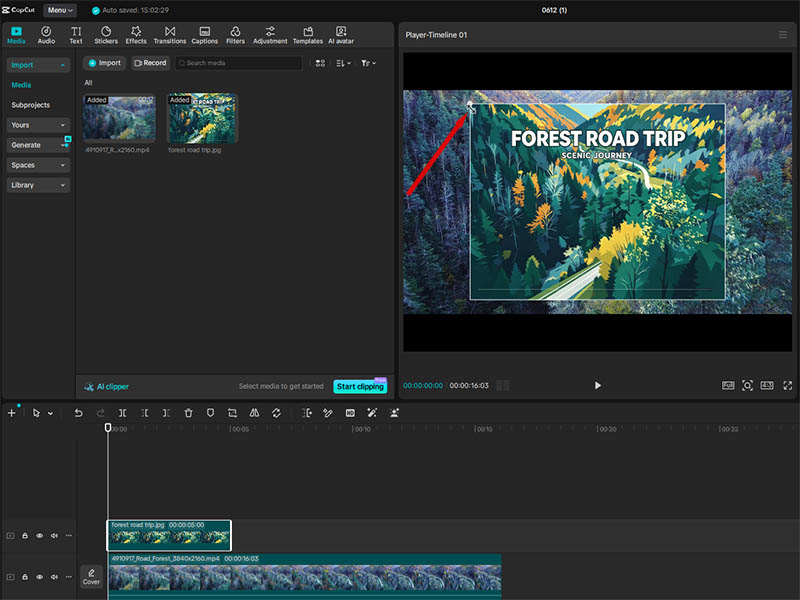Click the Cover button on main track
Viewport: 800px width, 600px height.
[91, 577]
